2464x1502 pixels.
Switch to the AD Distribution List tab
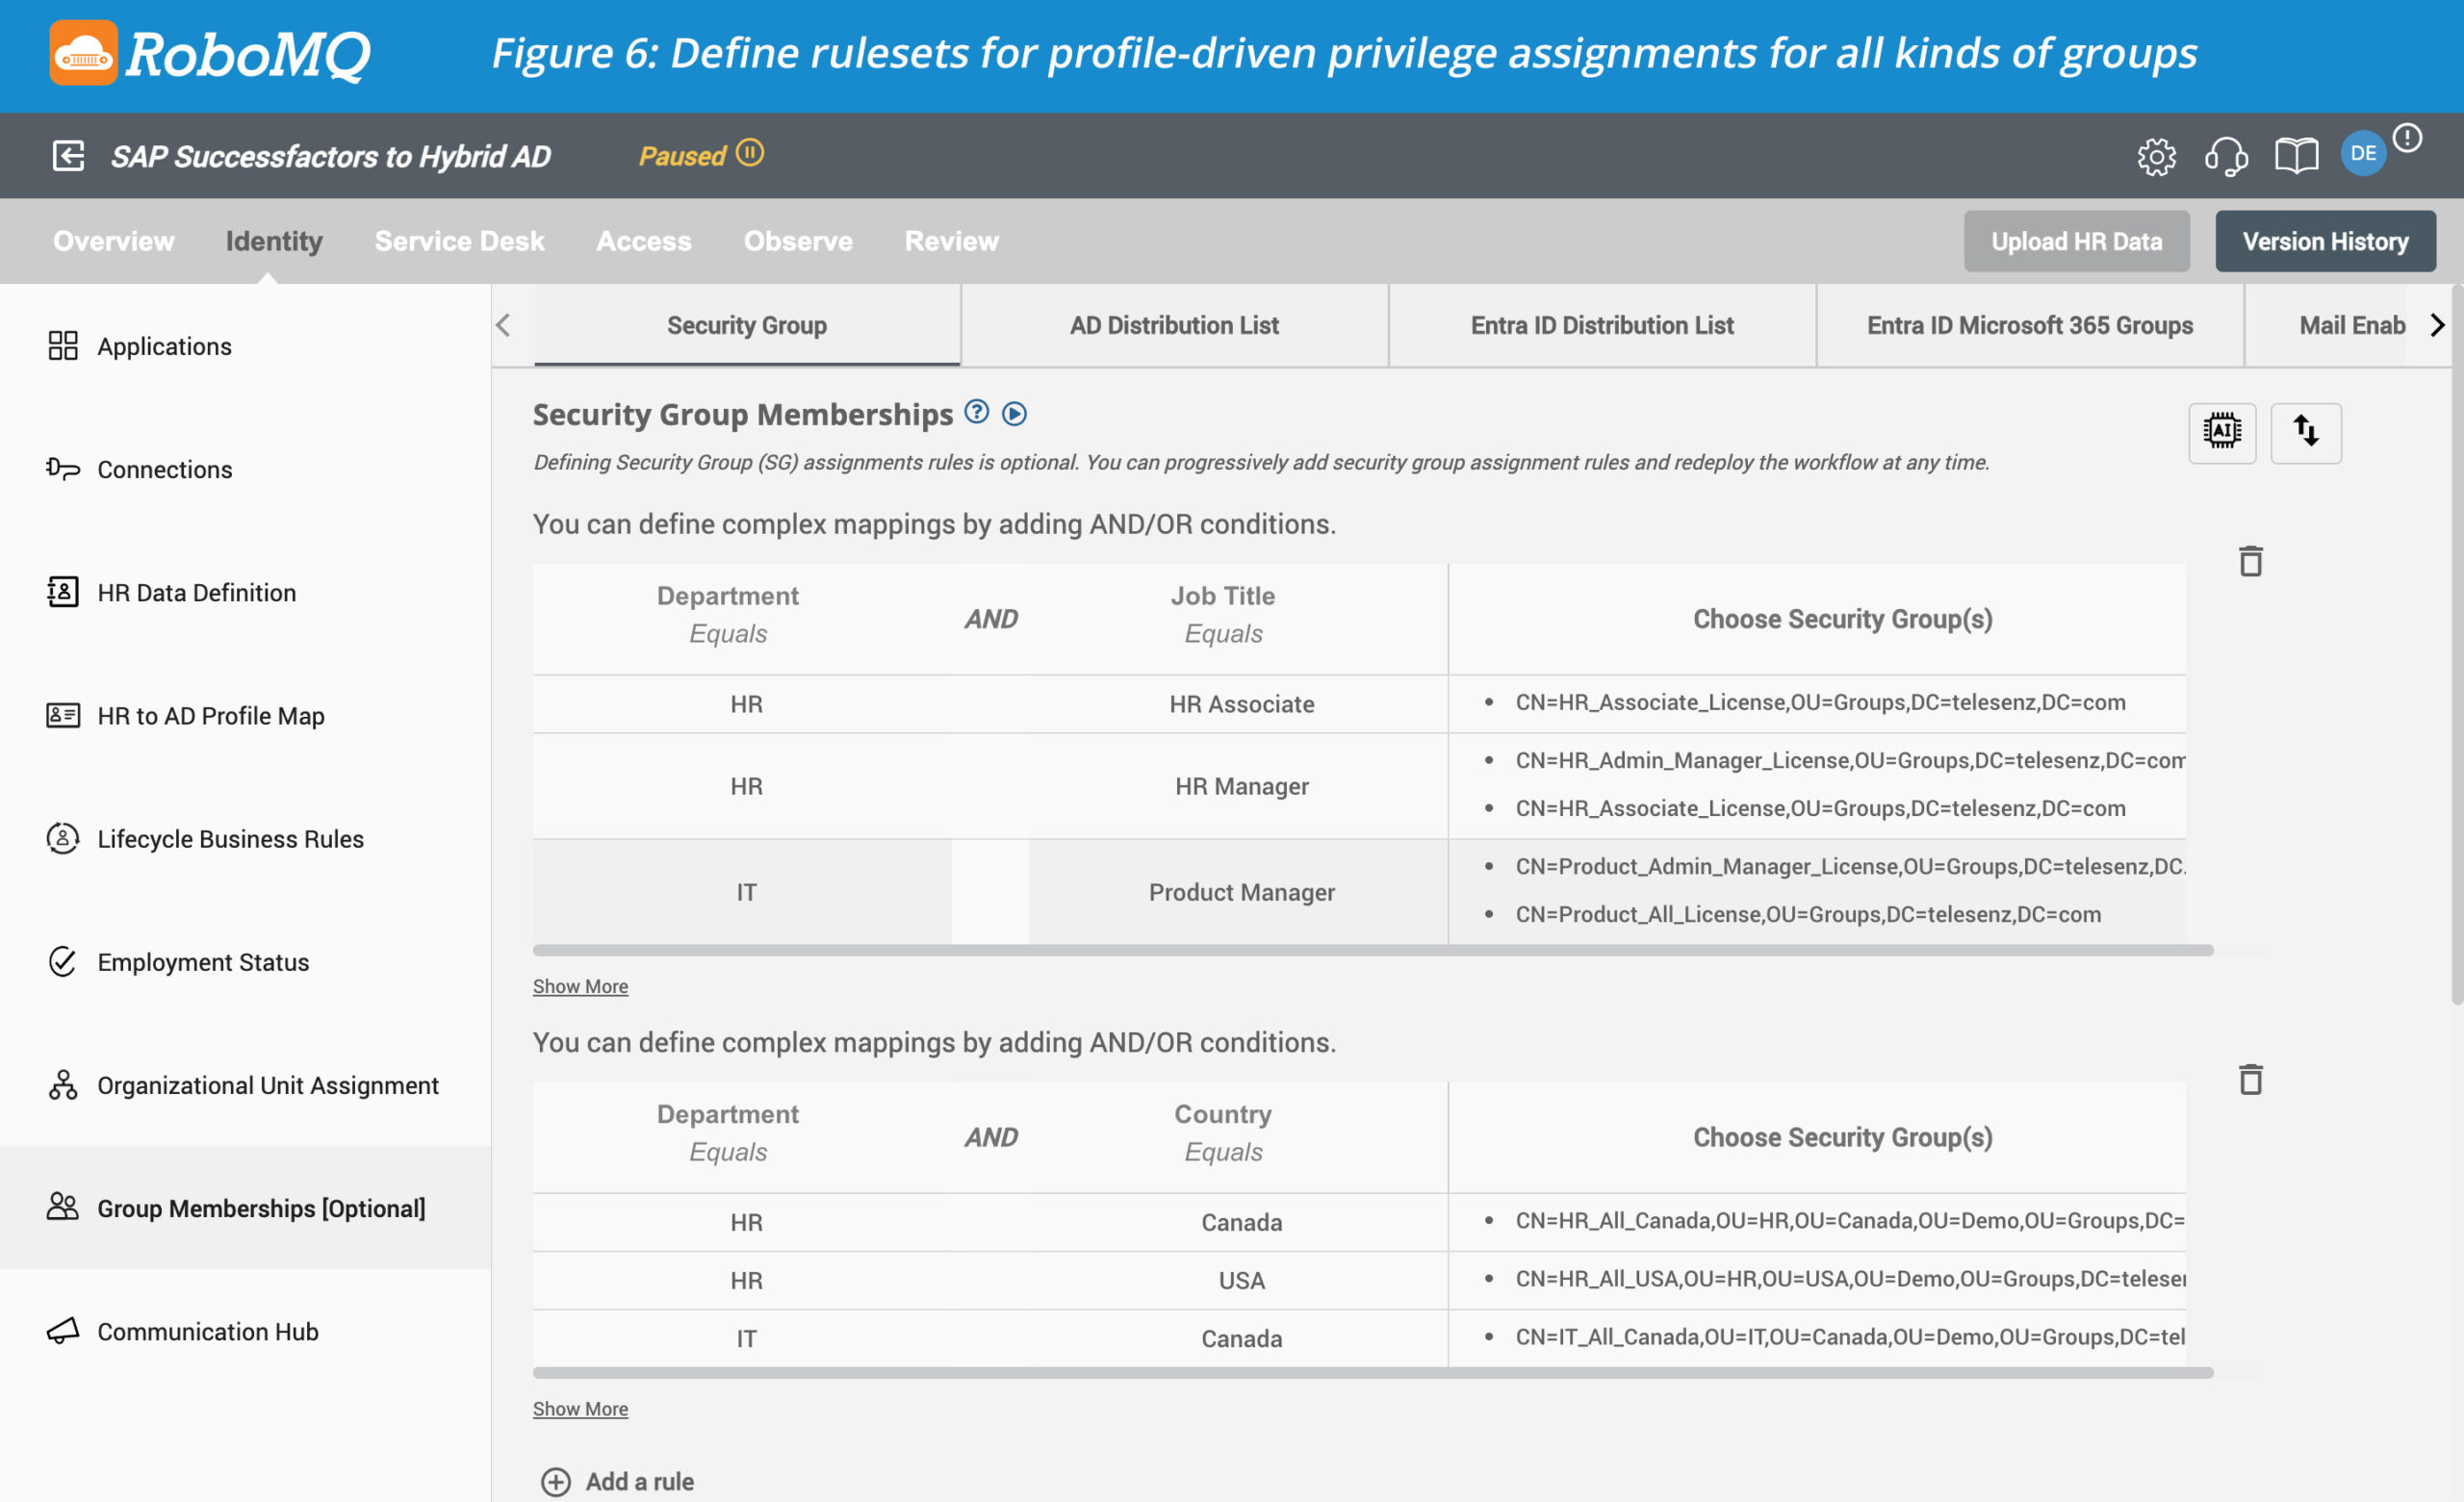(1174, 325)
